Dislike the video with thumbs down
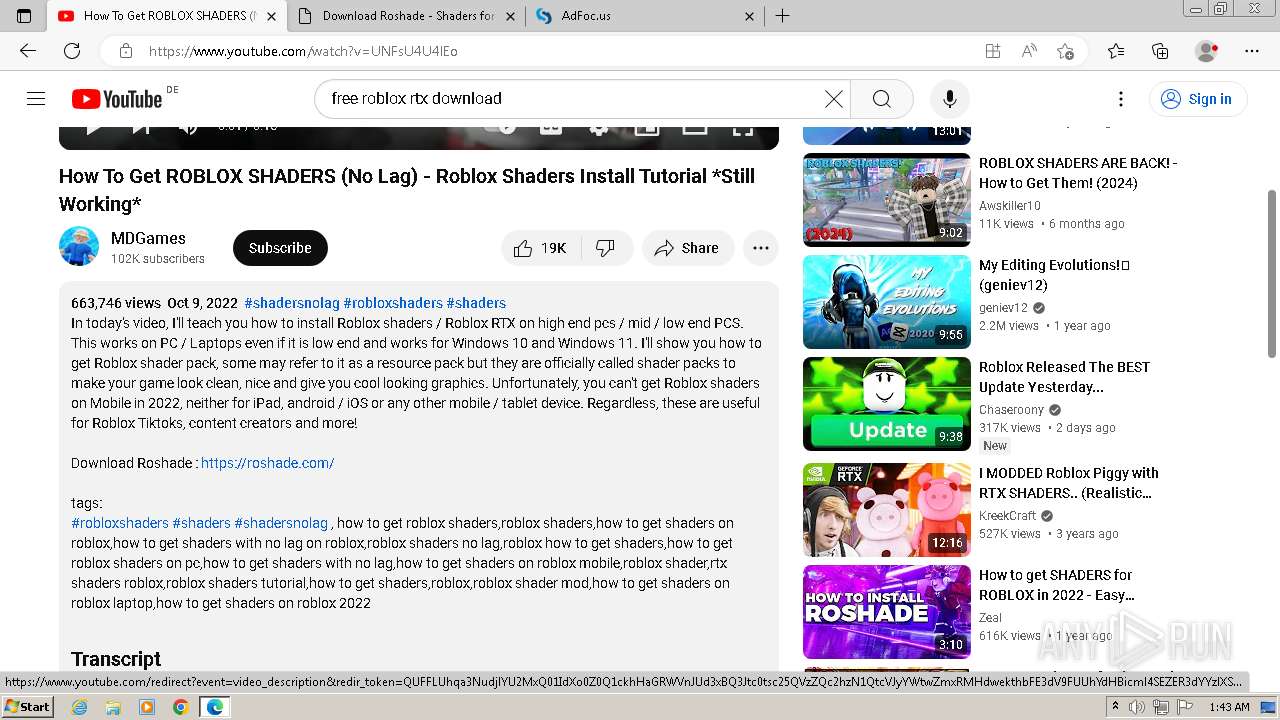Image resolution: width=1280 pixels, height=720 pixels. pyautogui.click(x=606, y=248)
